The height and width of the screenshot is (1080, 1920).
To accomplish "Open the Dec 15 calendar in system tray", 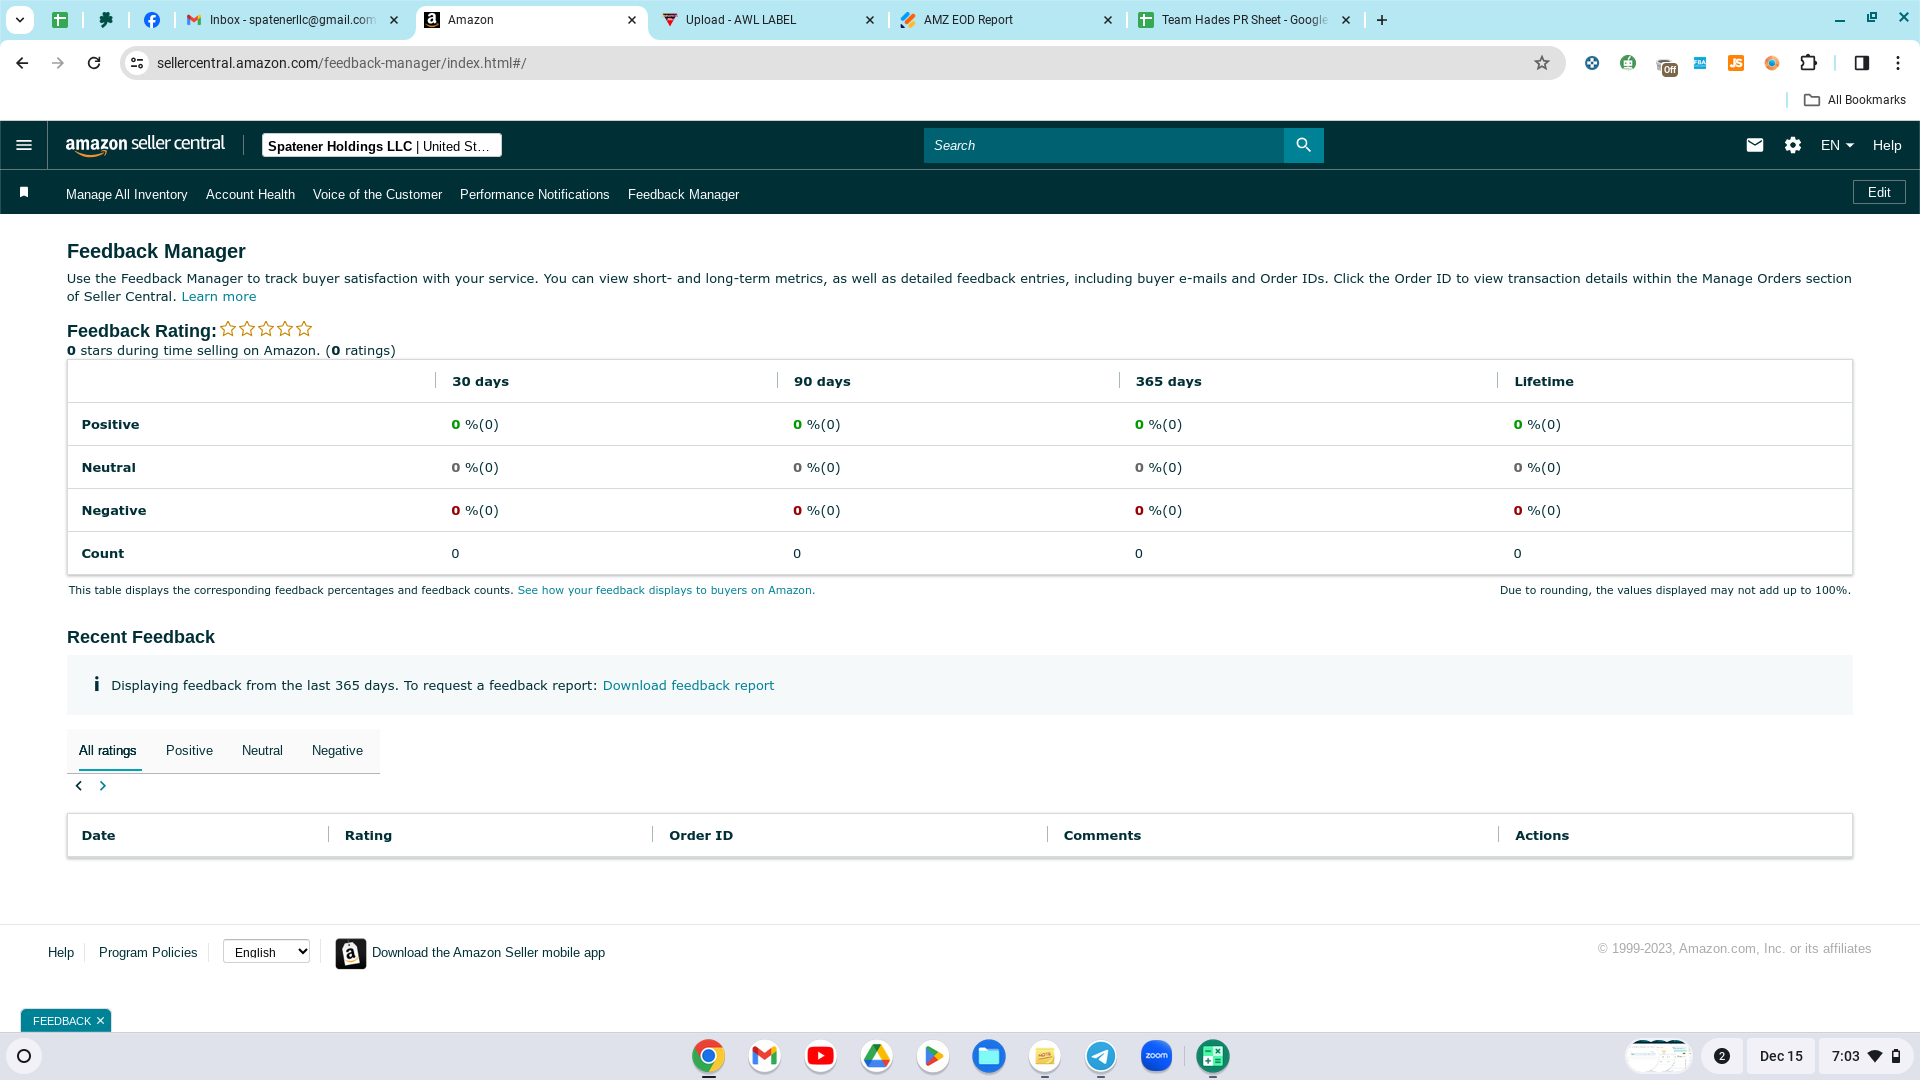I will pos(1781,1056).
